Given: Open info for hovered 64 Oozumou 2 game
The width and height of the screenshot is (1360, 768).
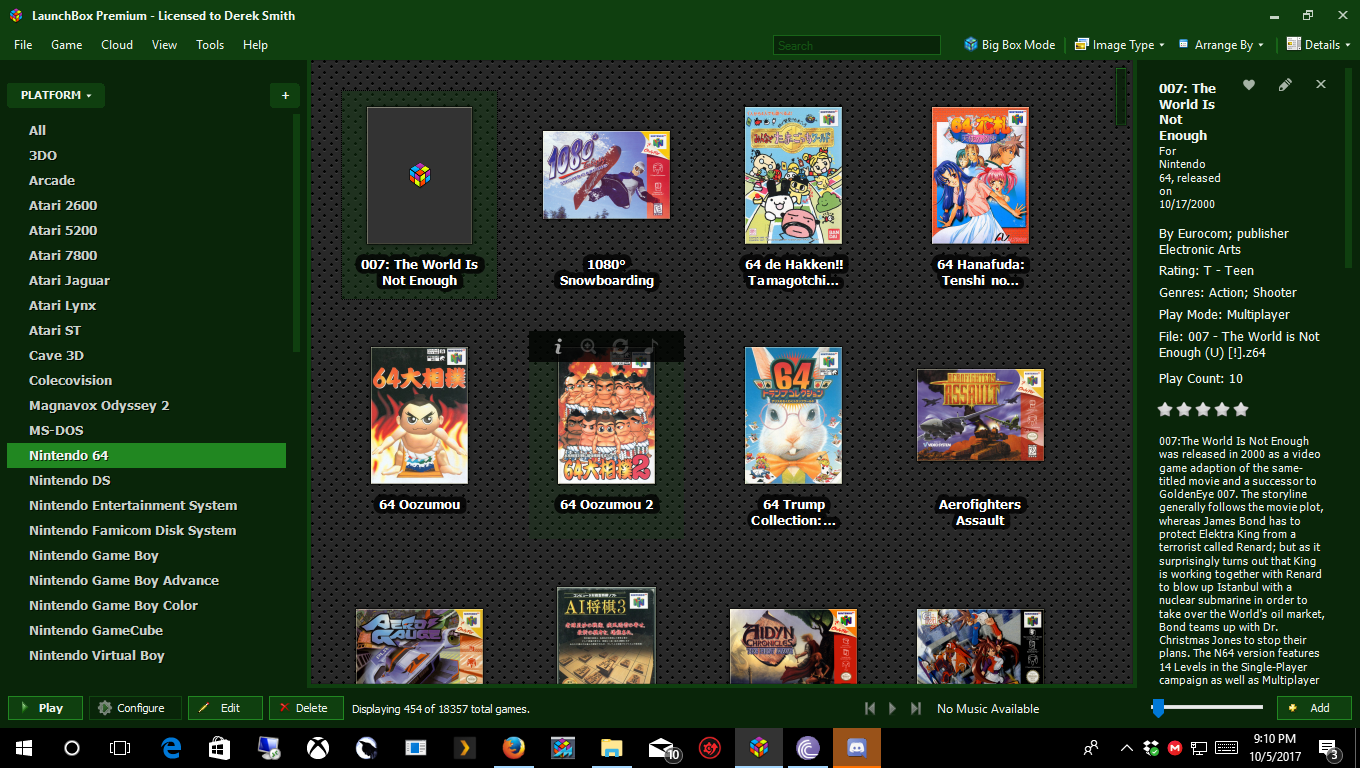Looking at the screenshot, I should pos(558,346).
